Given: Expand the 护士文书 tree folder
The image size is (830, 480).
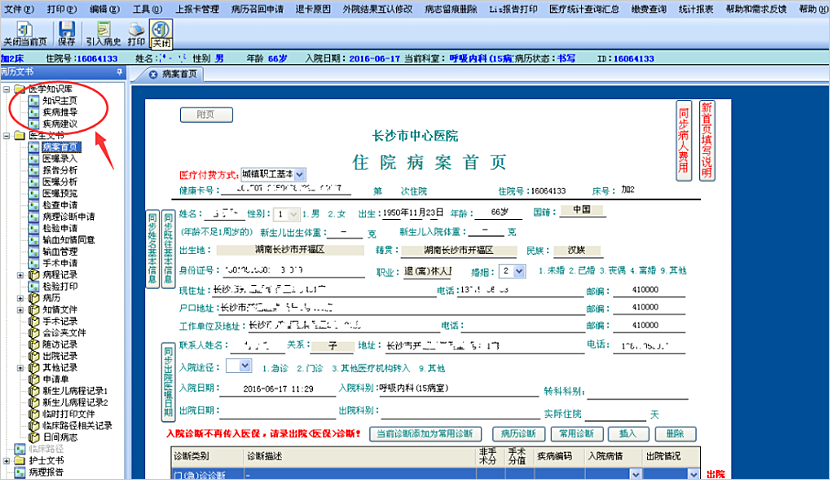Looking at the screenshot, I should (x=6, y=460).
